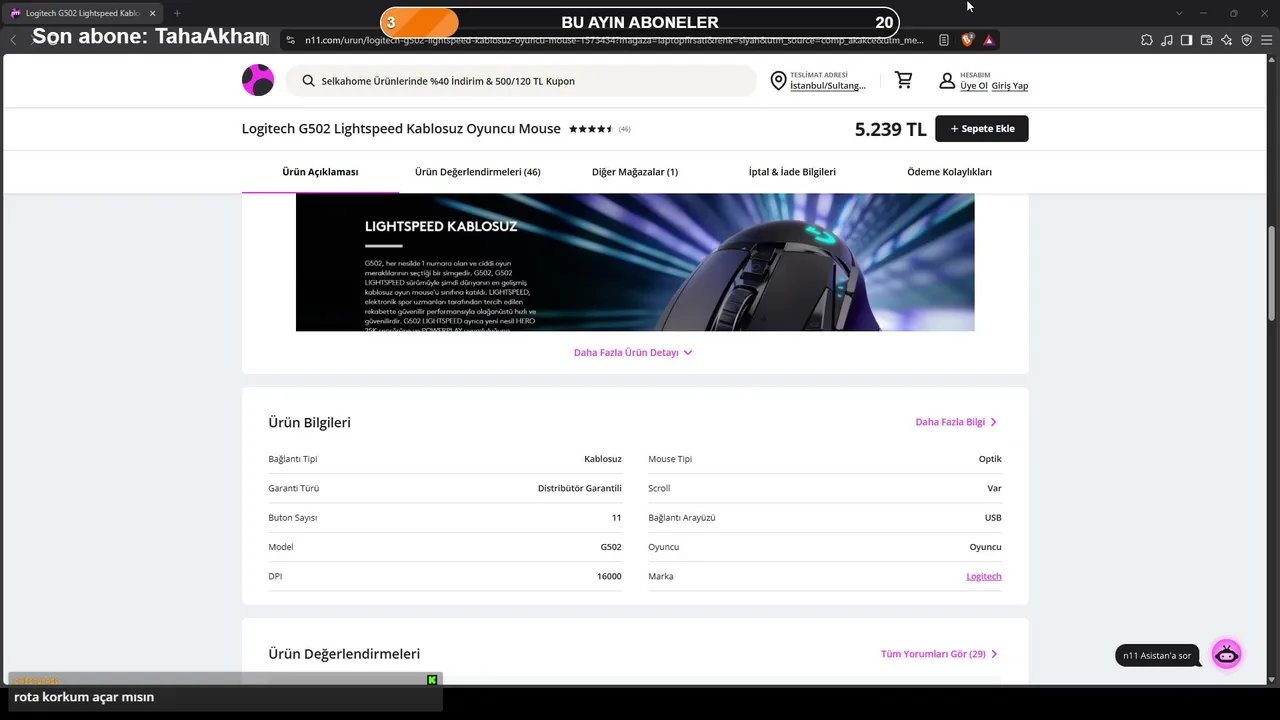This screenshot has height=720, width=1280.
Task: Open the n11 Asistan chatbot icon
Action: (1226, 654)
